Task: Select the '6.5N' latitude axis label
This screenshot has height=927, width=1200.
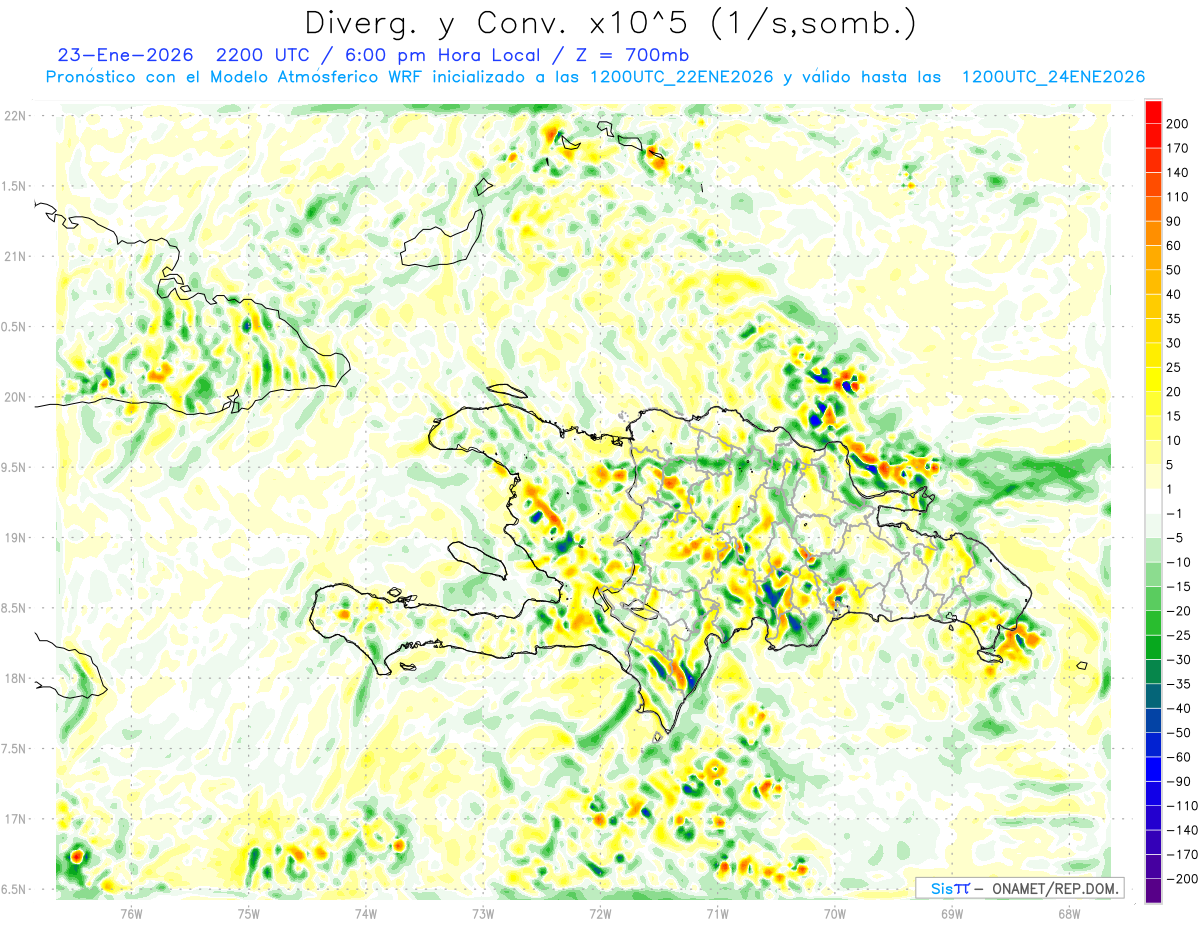Action: (15, 889)
